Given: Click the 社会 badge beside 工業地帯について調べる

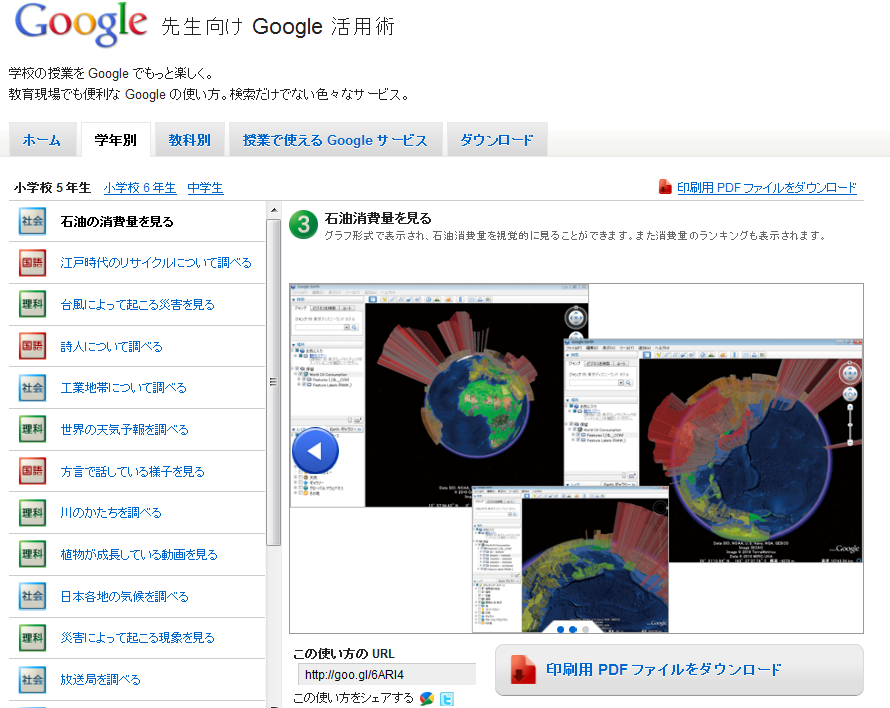Looking at the screenshot, I should pos(32,388).
